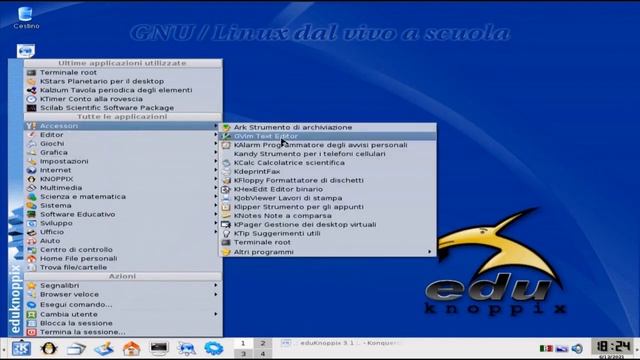Switch to virtual desktop 4
This screenshot has height=360, width=640.
[263, 354]
